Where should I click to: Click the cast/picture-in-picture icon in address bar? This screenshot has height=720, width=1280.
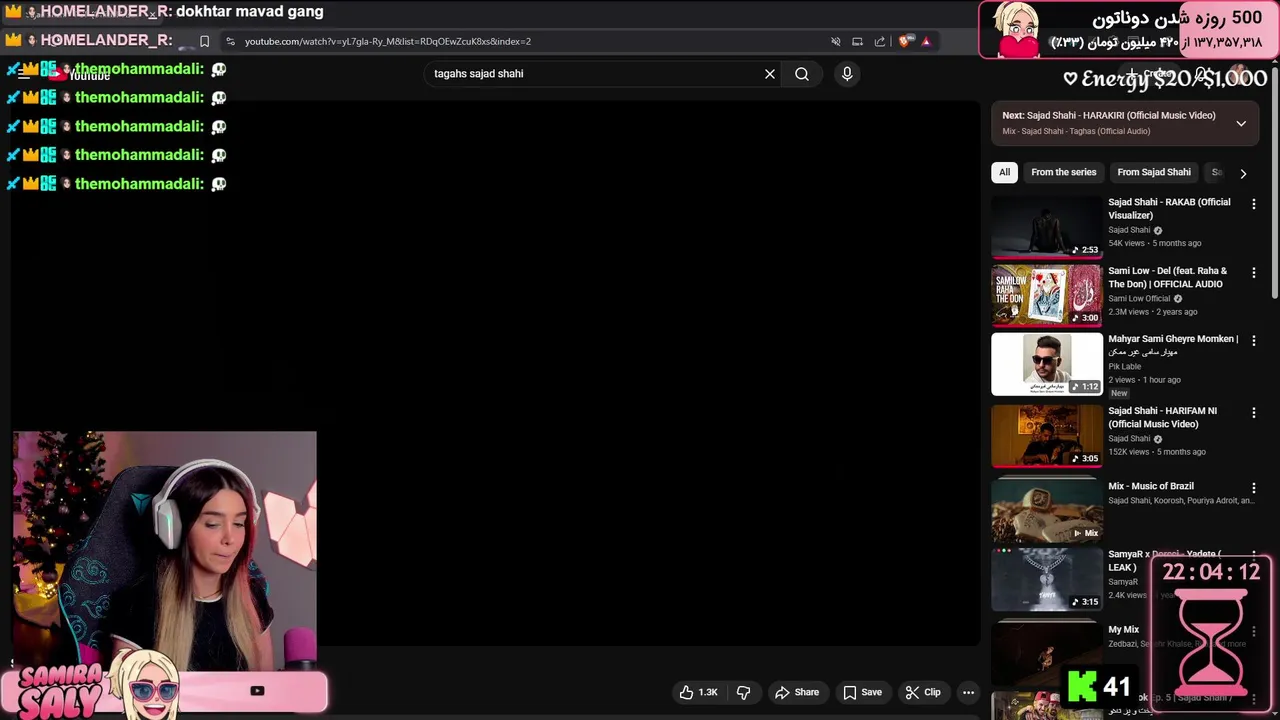point(857,42)
